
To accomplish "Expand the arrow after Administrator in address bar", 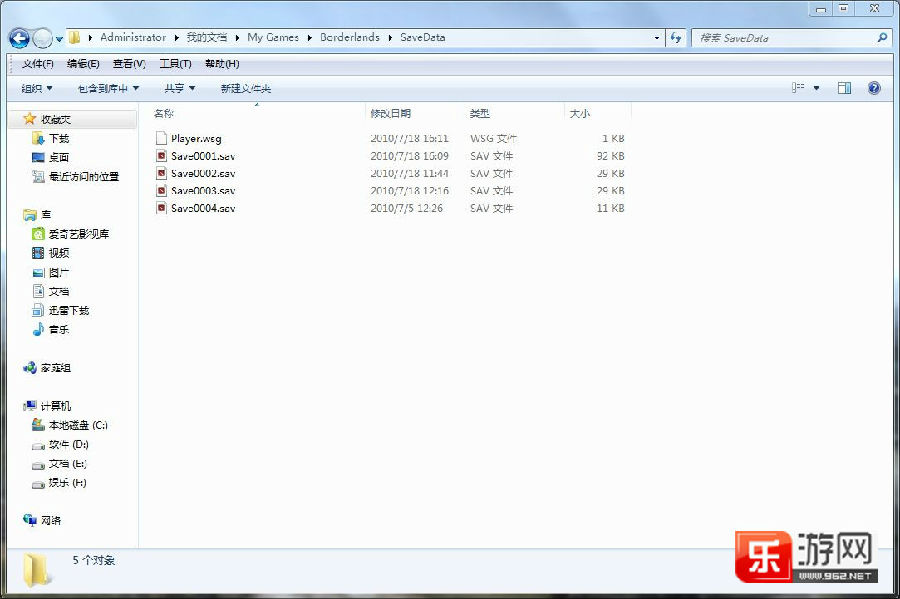I will [x=176, y=38].
